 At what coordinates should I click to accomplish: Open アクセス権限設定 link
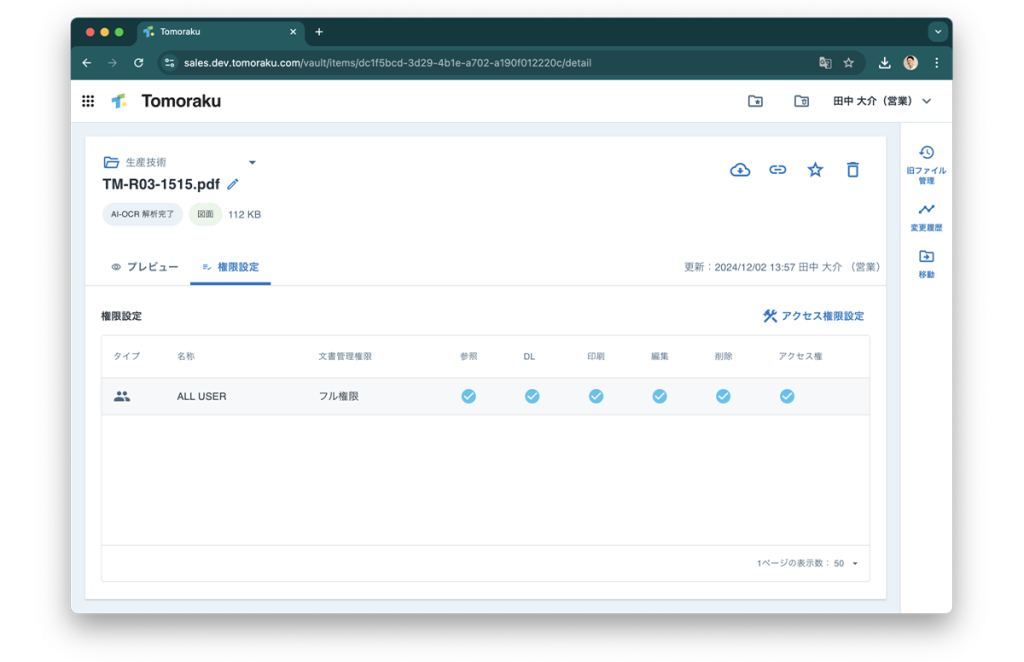point(813,316)
